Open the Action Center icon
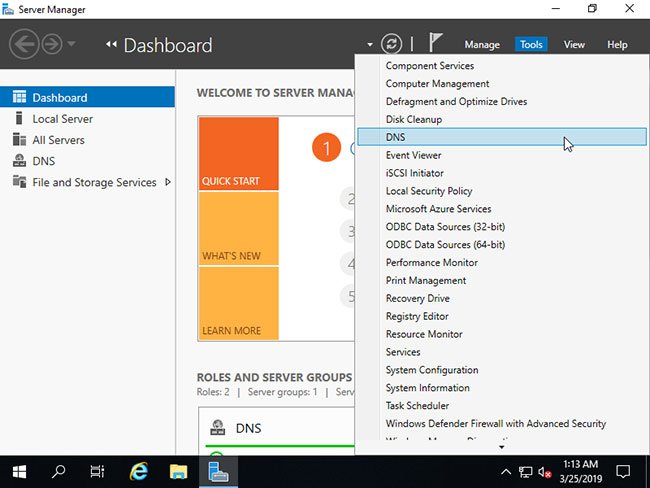The image size is (650, 488). click(x=623, y=471)
